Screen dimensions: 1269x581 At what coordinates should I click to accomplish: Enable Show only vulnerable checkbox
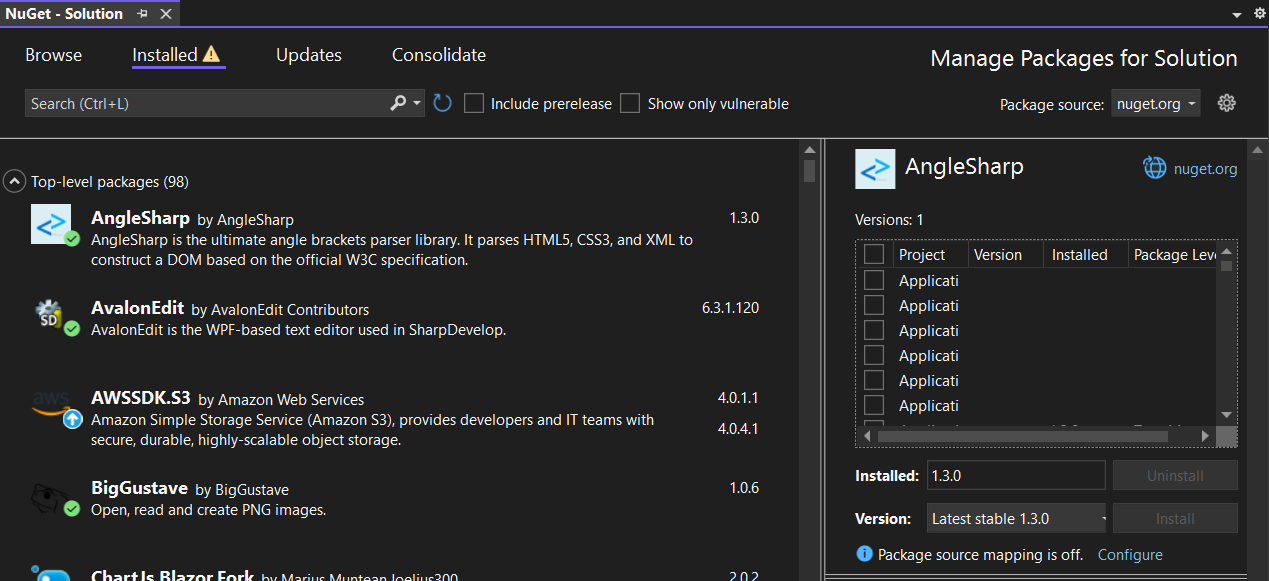coord(630,103)
